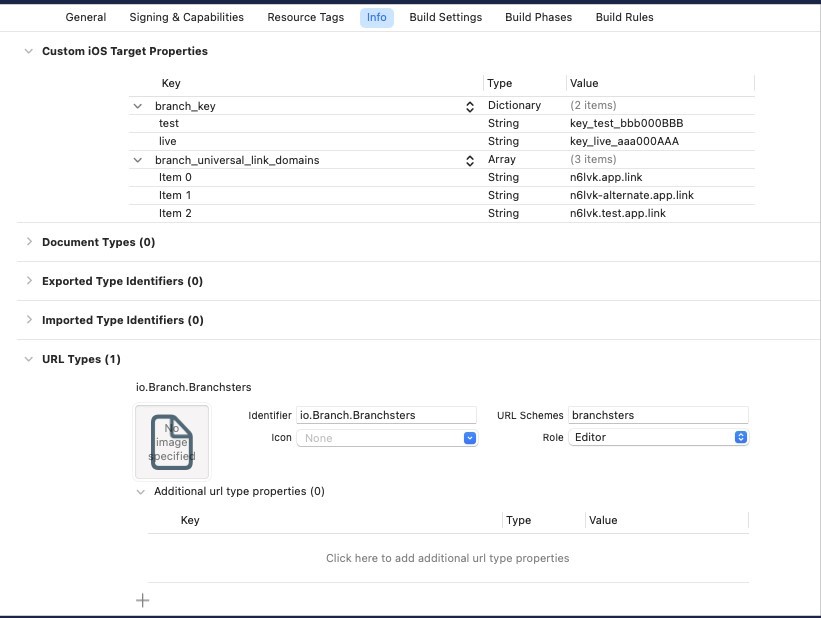Expand Exported Type Identifiers section
821x618 pixels.
[x=28, y=281]
